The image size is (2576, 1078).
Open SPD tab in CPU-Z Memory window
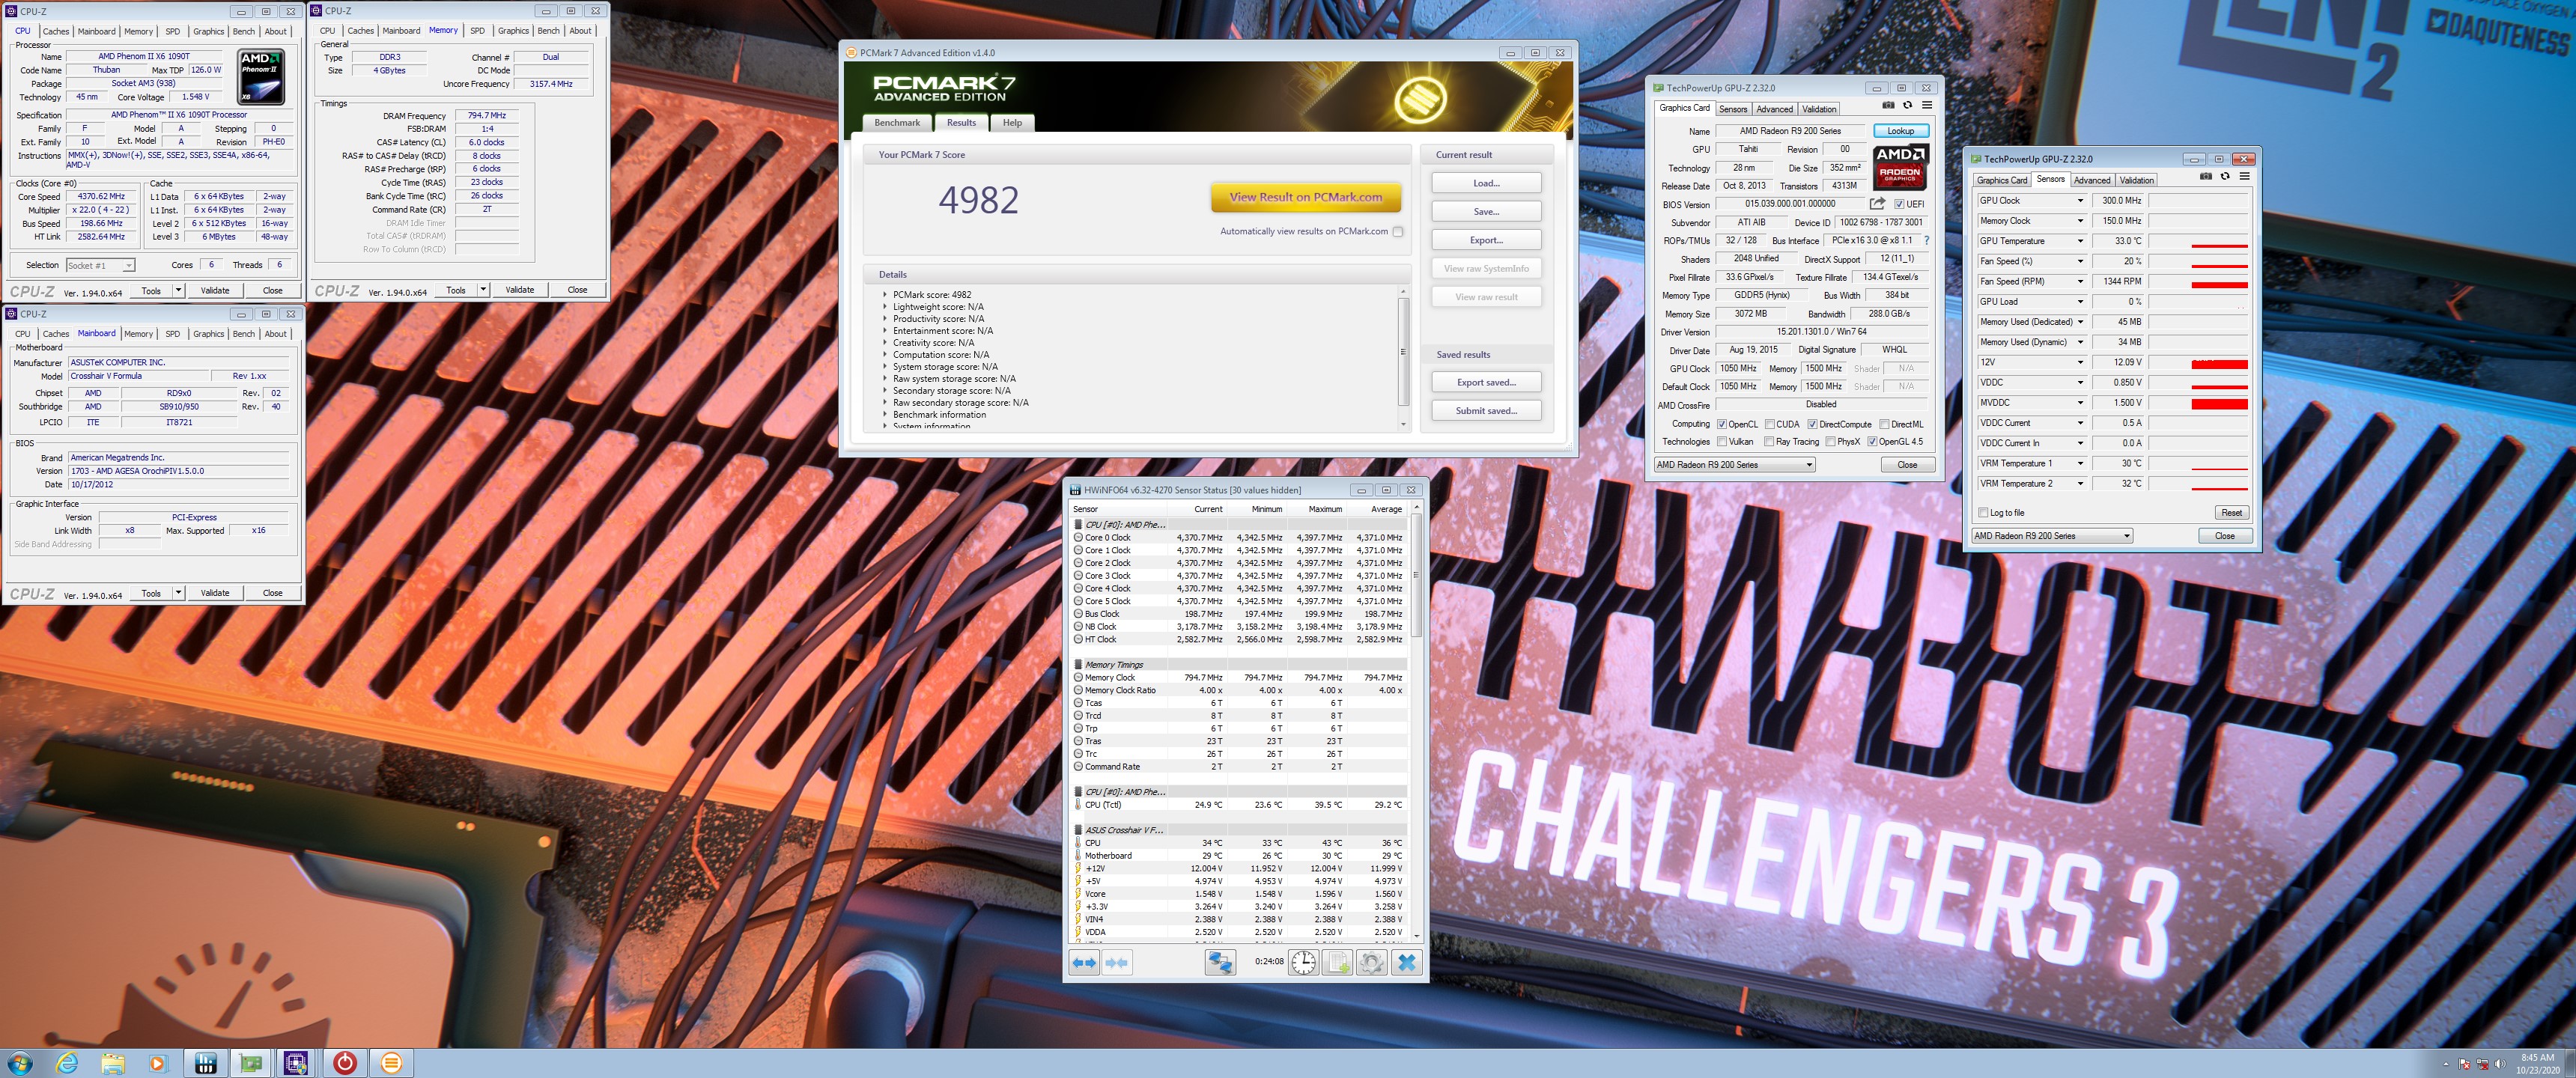pyautogui.click(x=477, y=31)
